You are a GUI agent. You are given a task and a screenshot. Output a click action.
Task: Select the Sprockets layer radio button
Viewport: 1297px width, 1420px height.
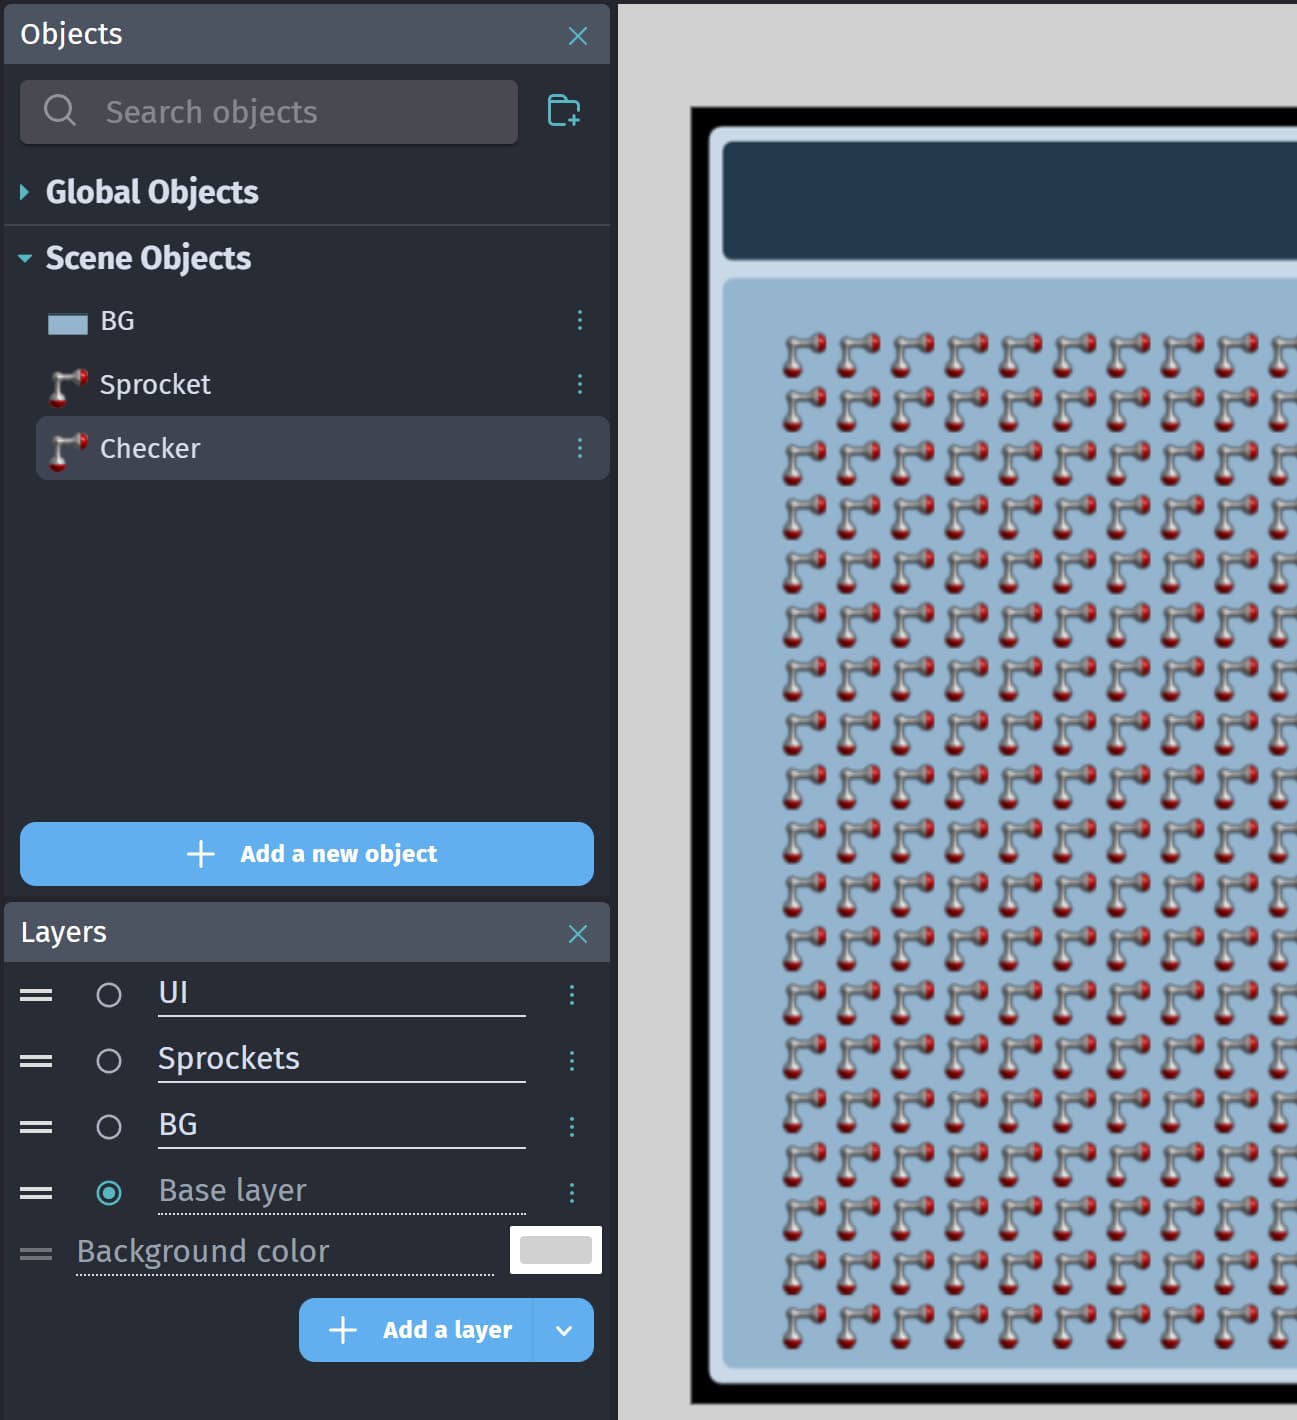pos(109,1061)
